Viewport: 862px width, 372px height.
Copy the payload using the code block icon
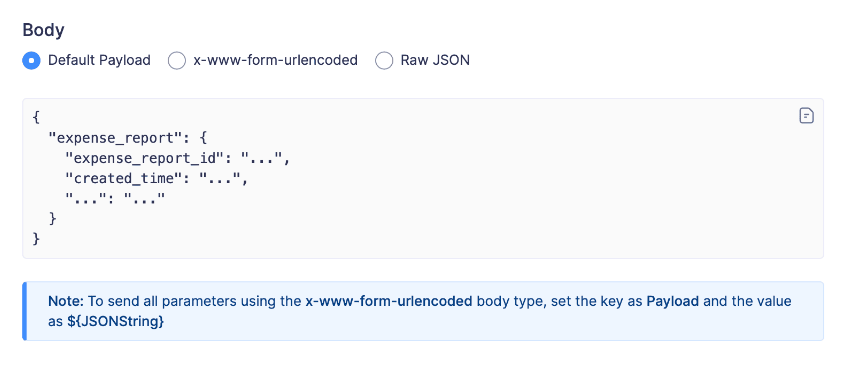point(806,116)
